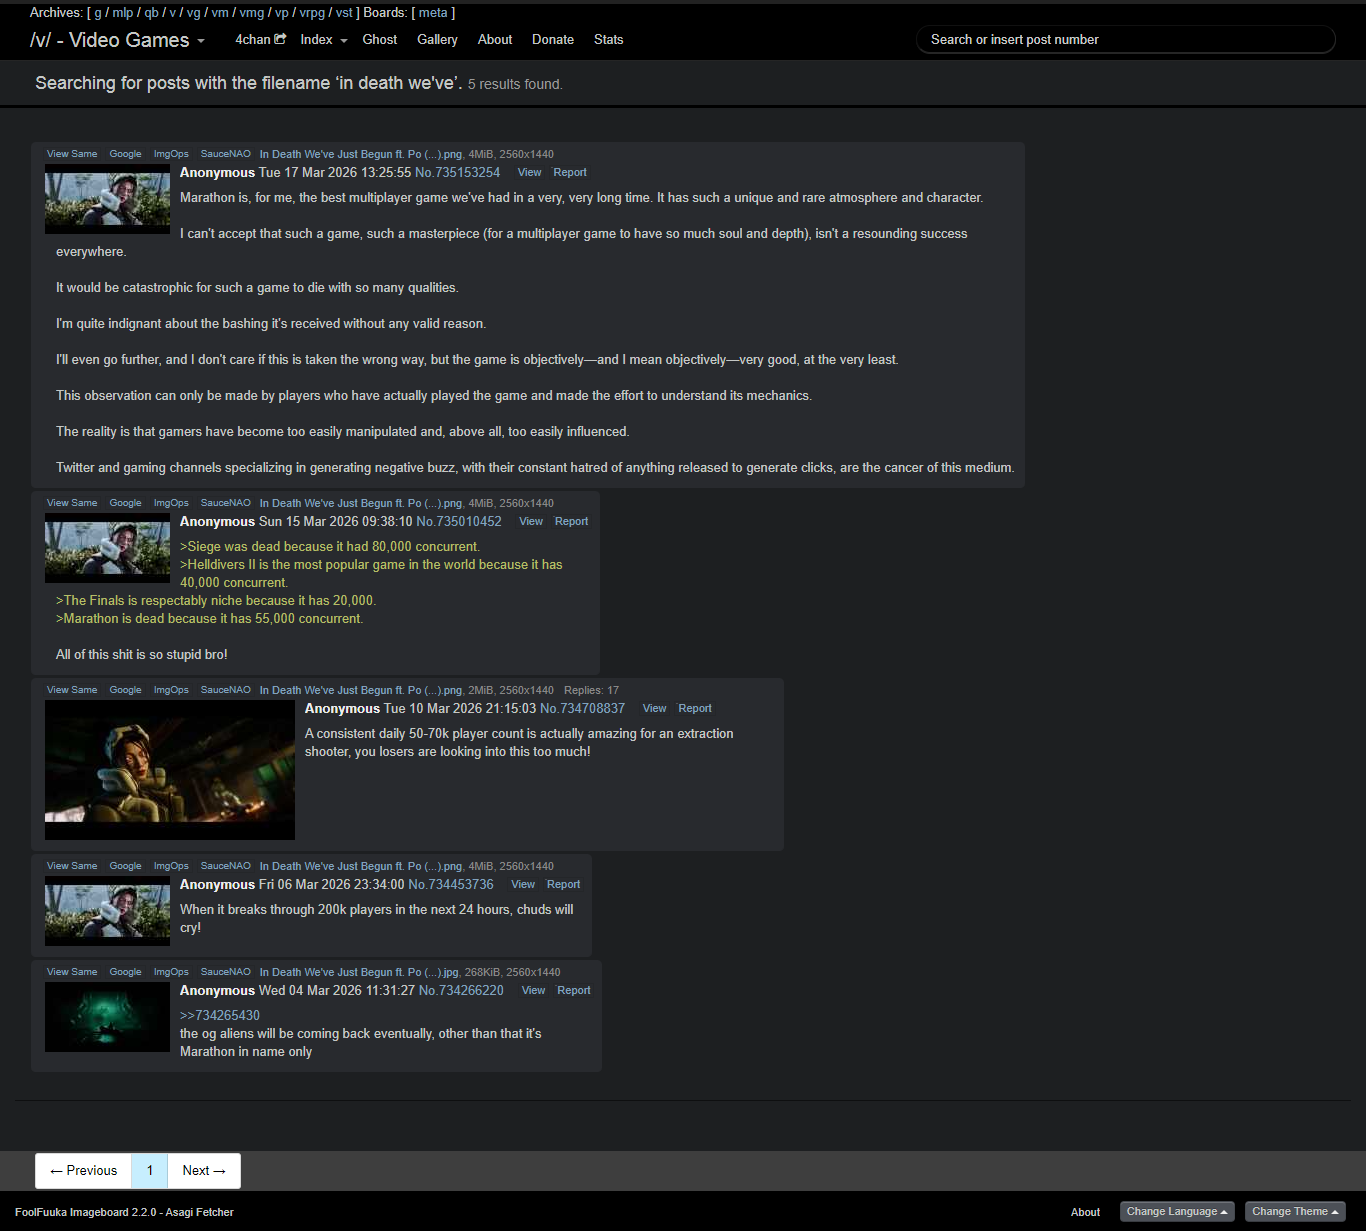Open the Index dropdown menu

click(324, 40)
